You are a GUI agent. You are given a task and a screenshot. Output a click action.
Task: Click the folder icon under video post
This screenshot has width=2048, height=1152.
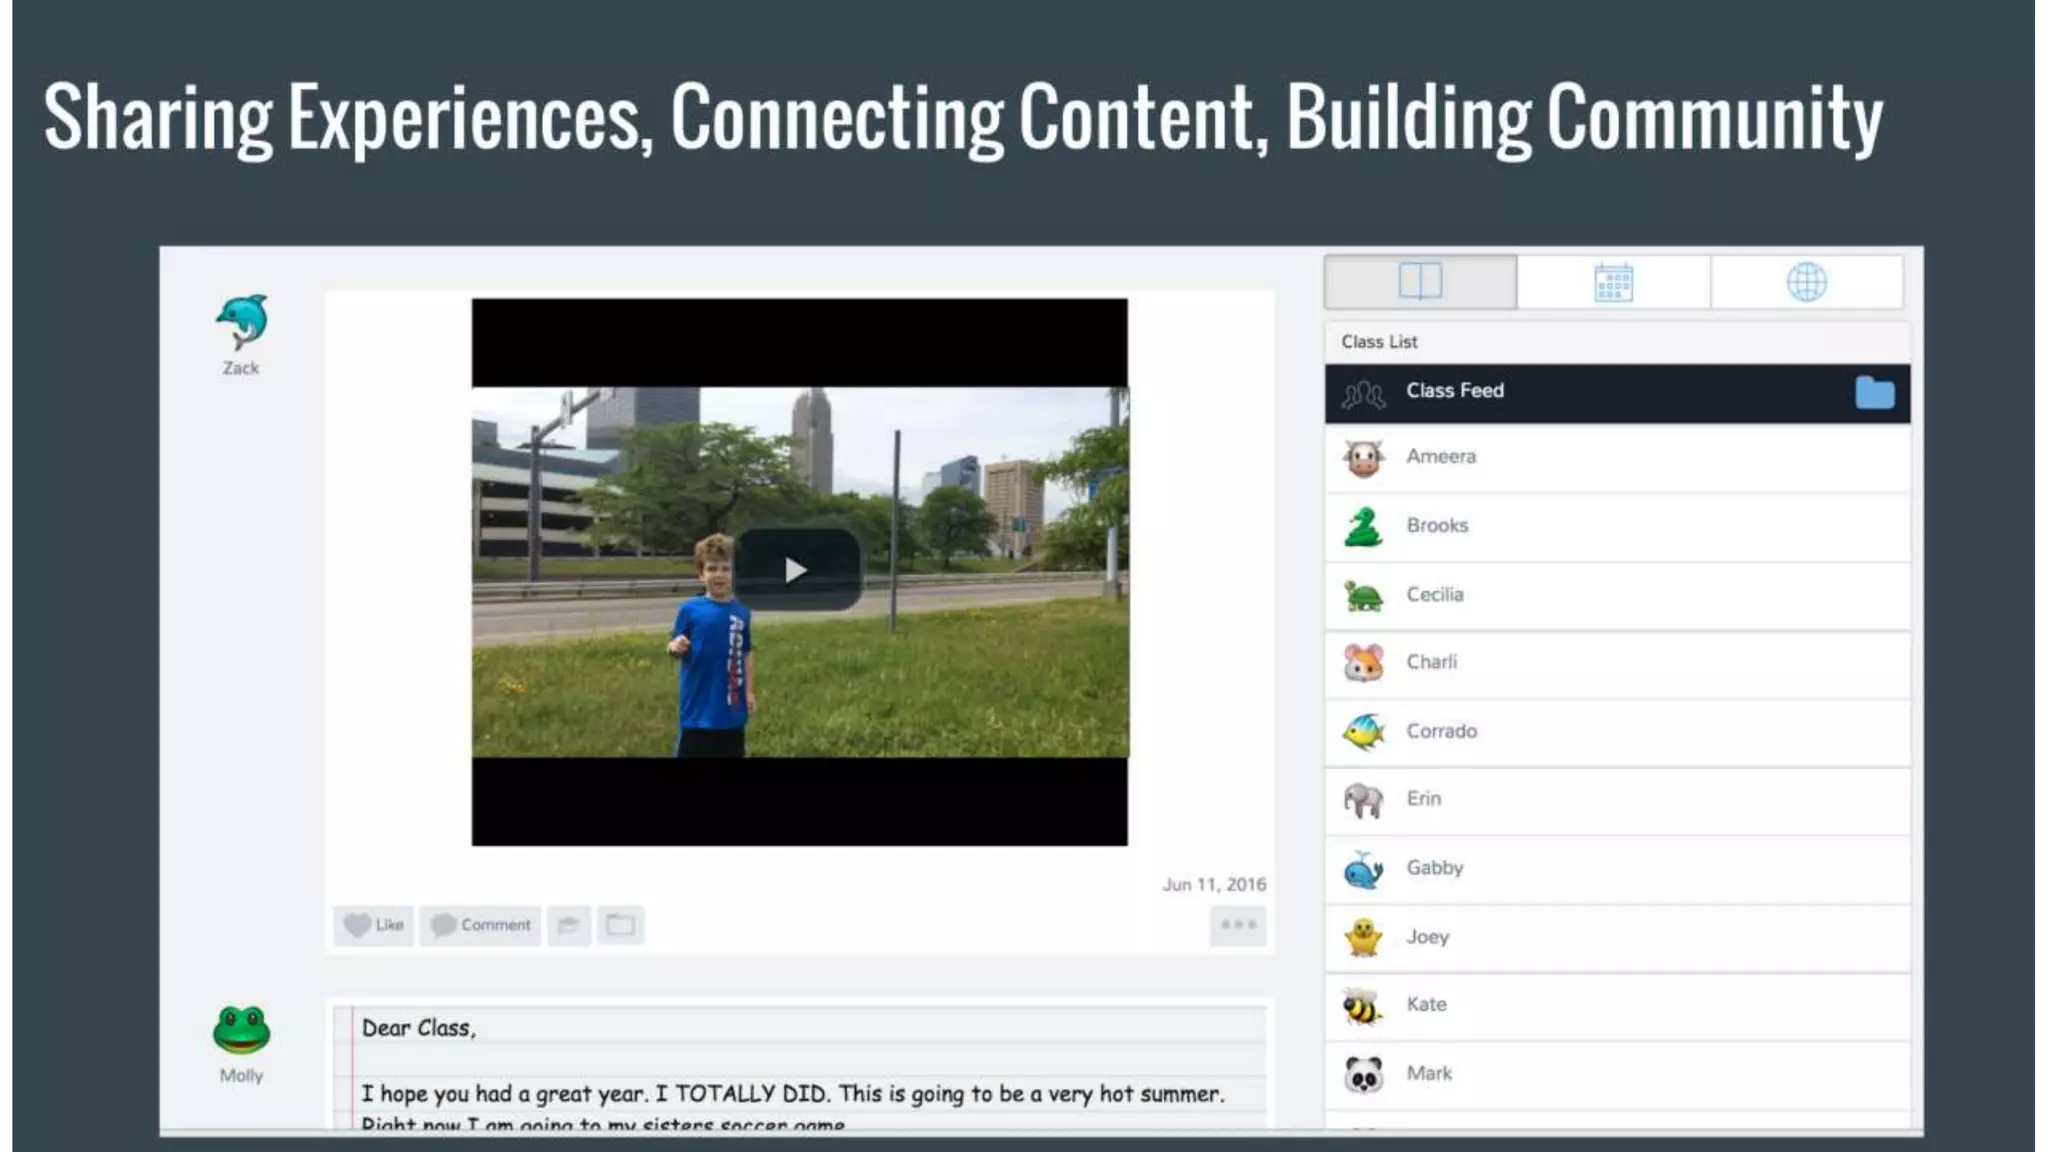pyautogui.click(x=621, y=925)
